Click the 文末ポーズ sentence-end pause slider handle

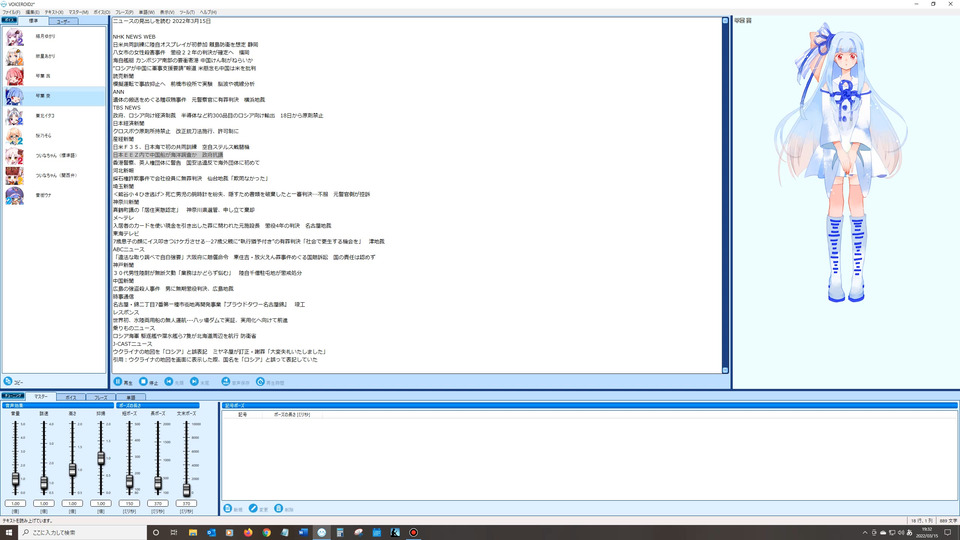click(187, 489)
